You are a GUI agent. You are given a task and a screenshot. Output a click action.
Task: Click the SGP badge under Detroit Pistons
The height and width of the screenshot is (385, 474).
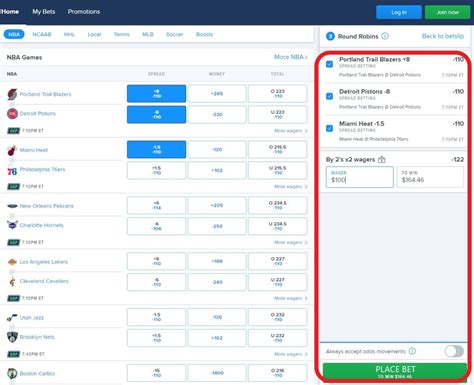coord(14,131)
